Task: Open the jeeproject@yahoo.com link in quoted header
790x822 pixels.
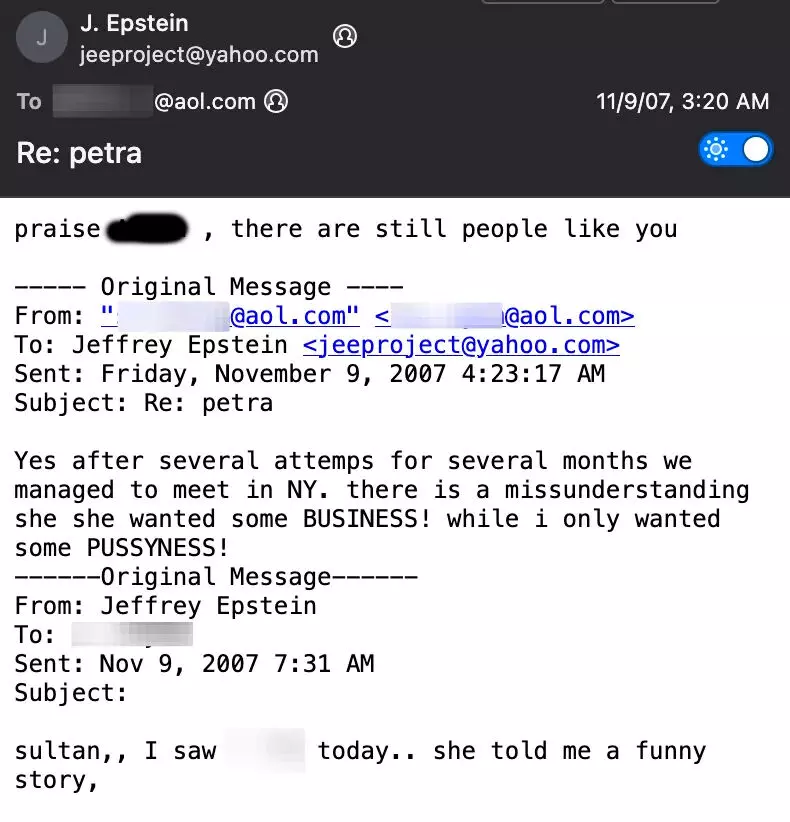Action: pos(460,345)
